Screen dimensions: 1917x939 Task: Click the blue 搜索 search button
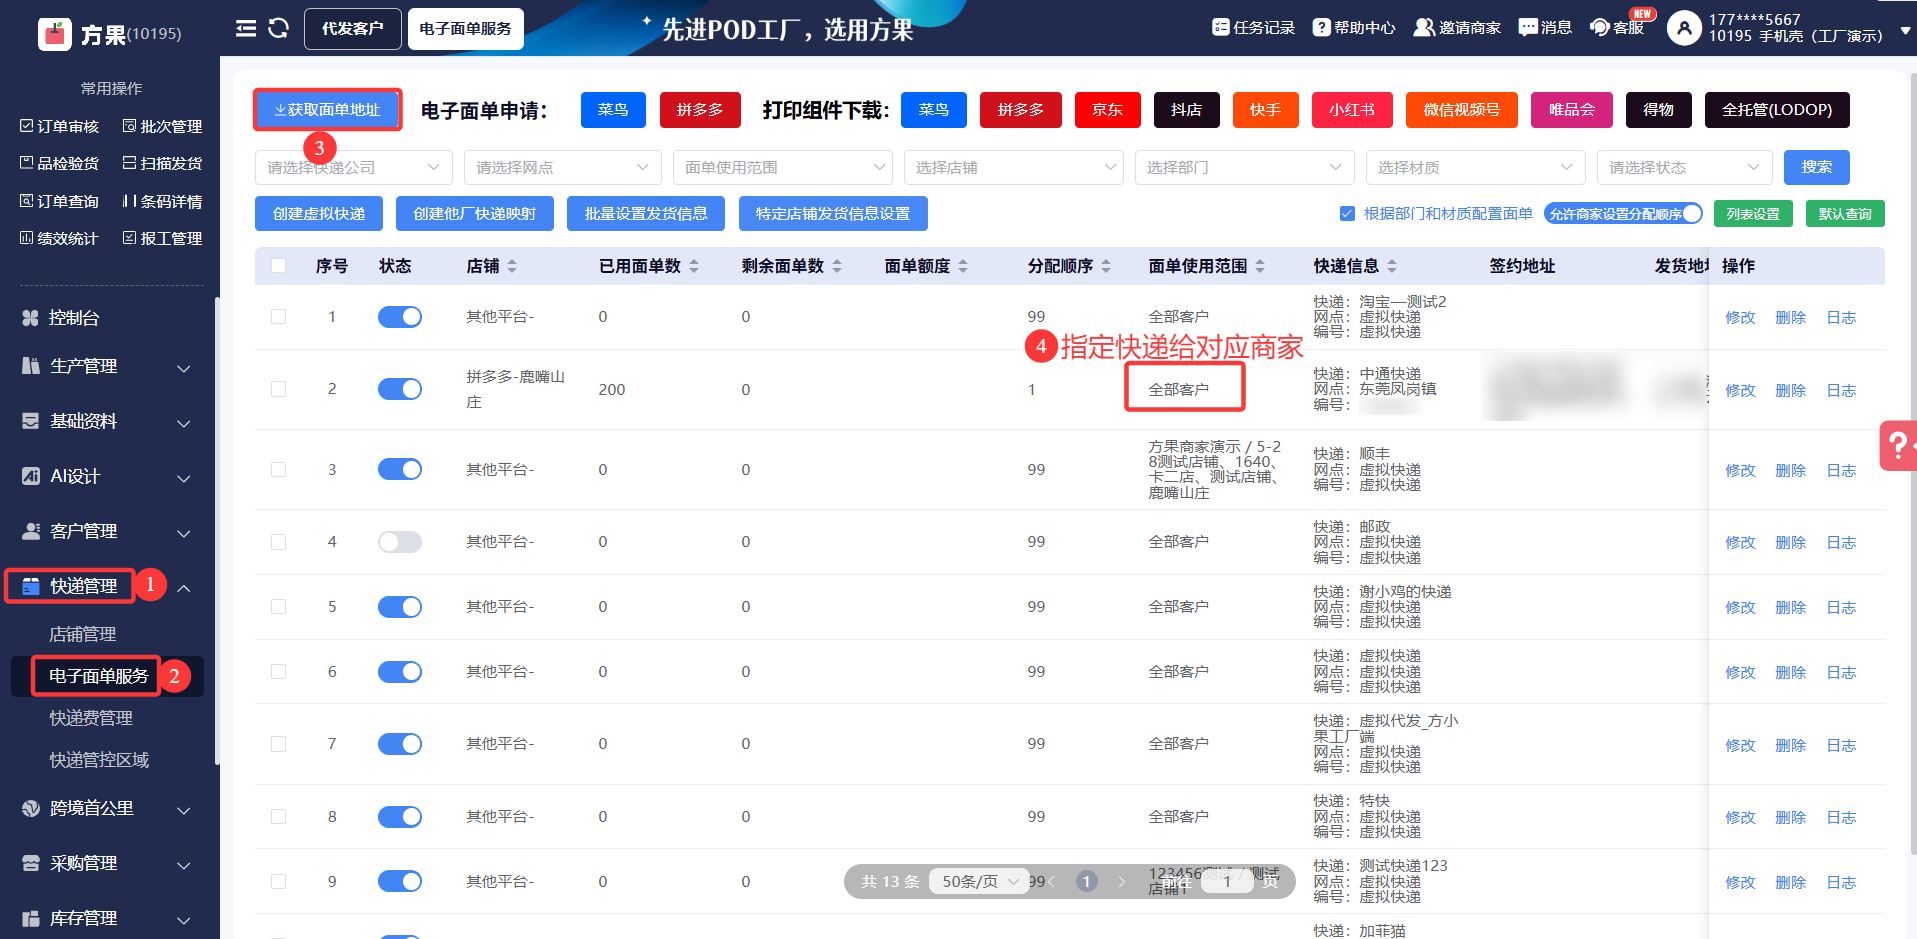[x=1817, y=167]
